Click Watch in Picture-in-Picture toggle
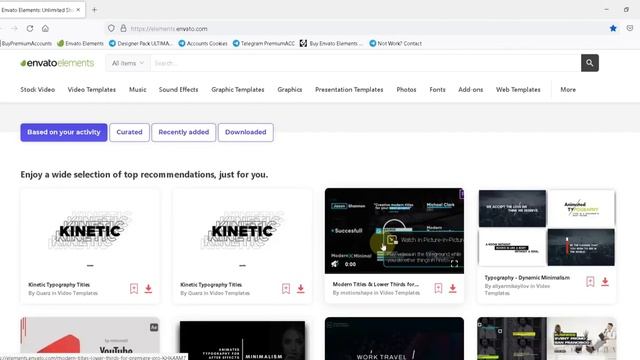 (424, 240)
